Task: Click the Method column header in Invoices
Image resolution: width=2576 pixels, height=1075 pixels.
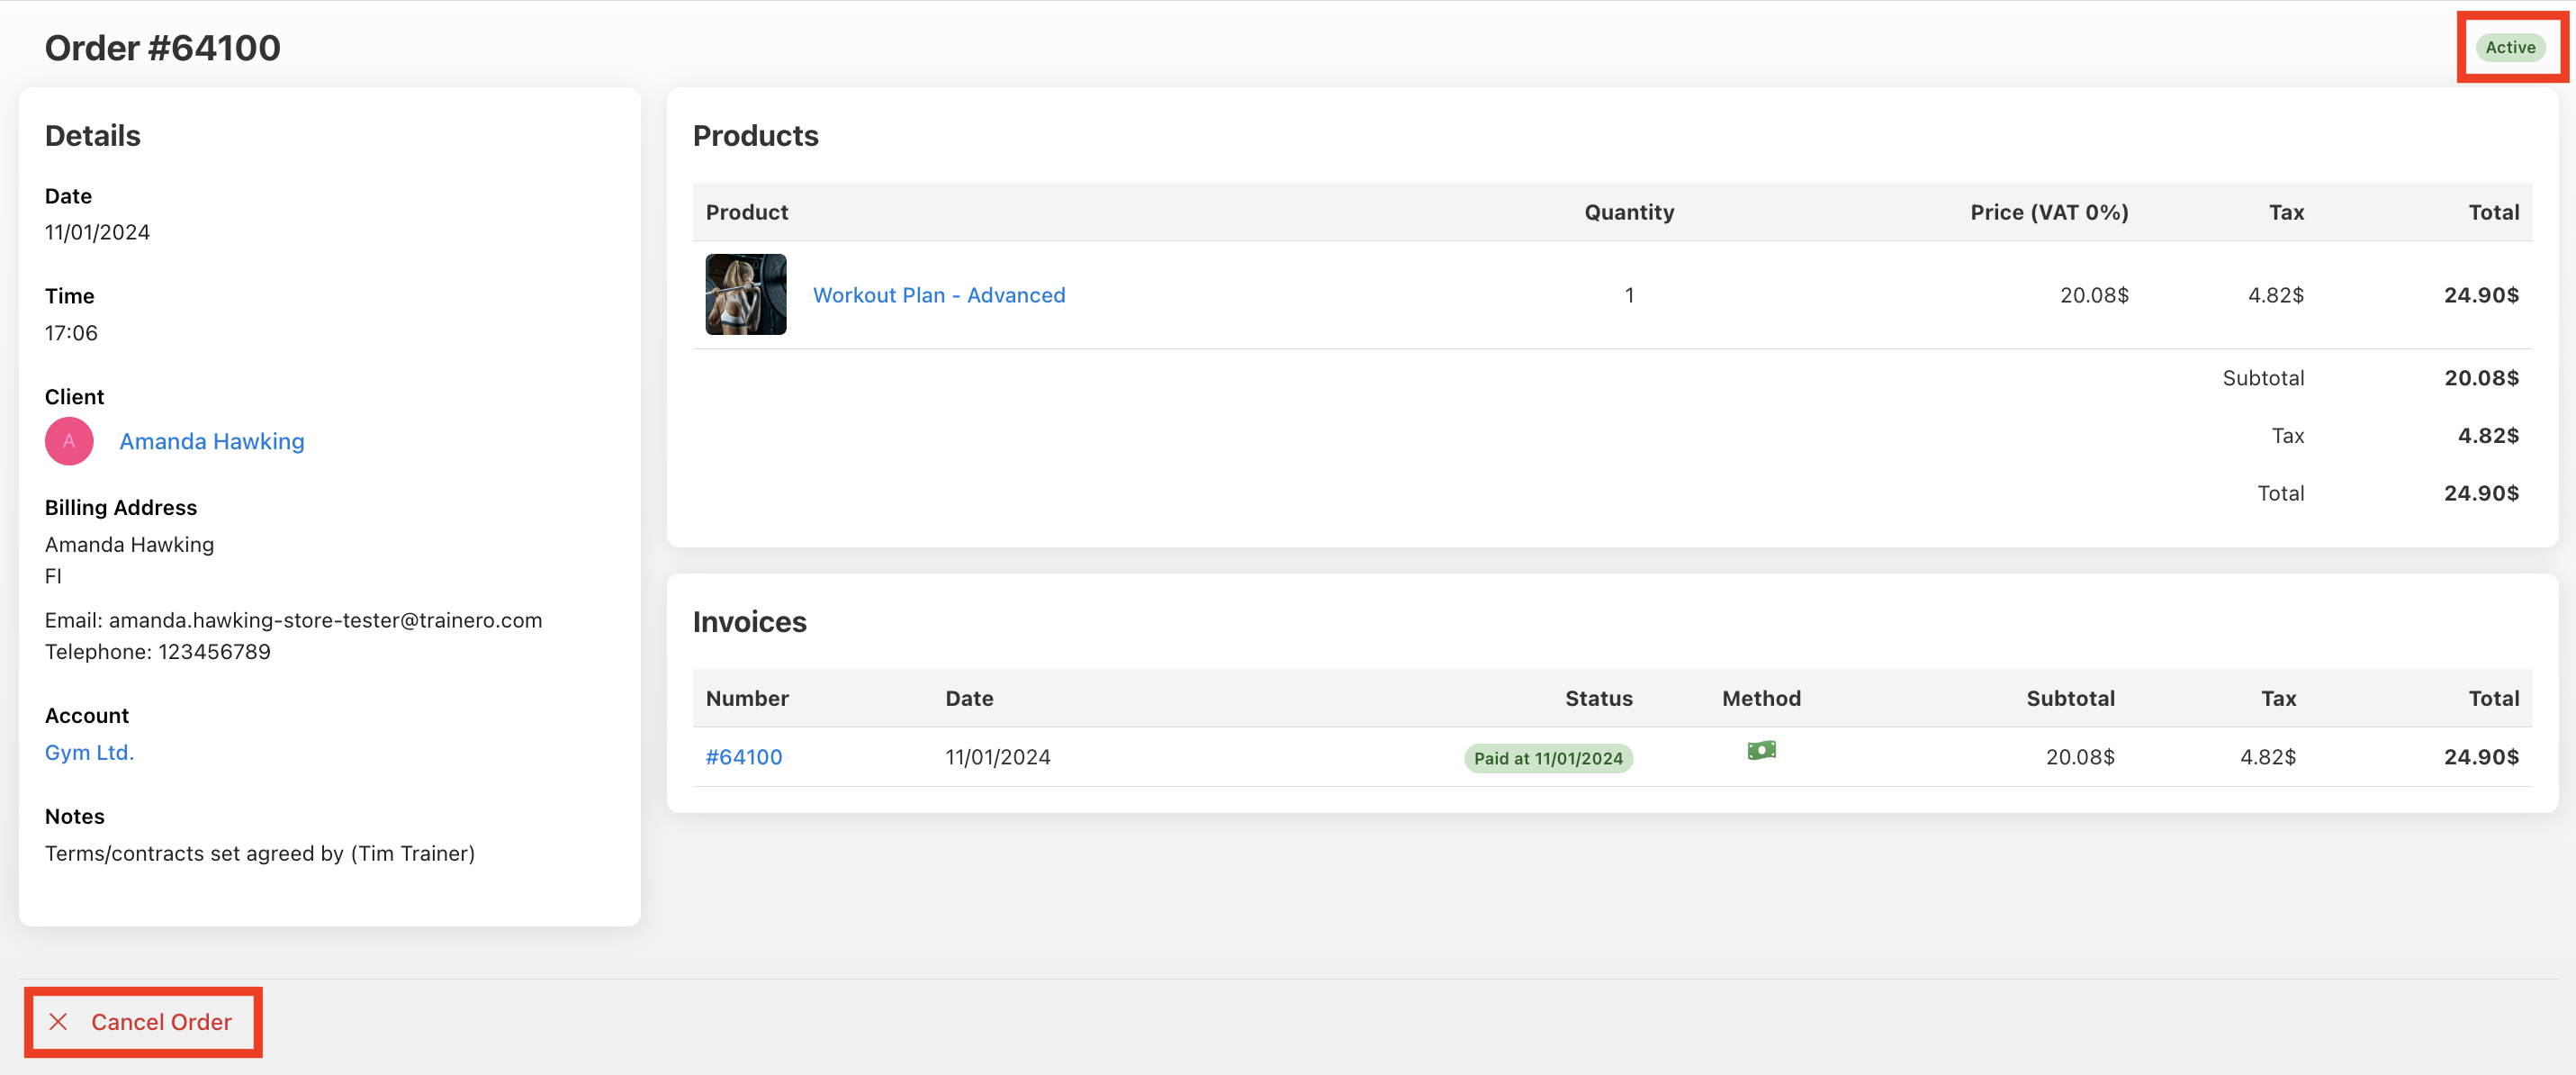Action: click(x=1761, y=698)
